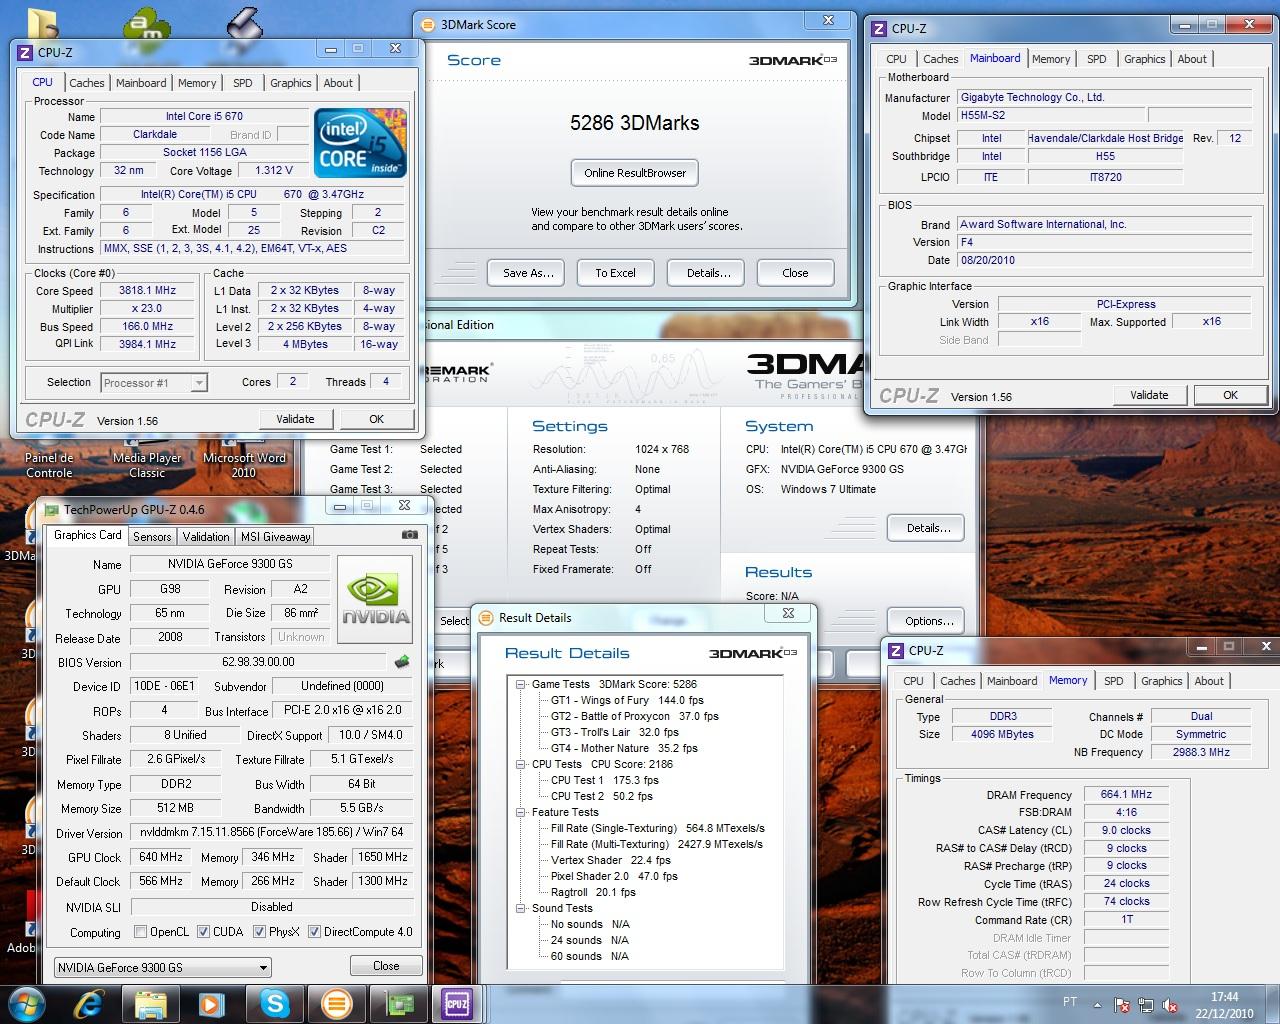Switch to GPU-Z taskbar button
Image resolution: width=1280 pixels, height=1024 pixels.
pyautogui.click(x=399, y=1003)
